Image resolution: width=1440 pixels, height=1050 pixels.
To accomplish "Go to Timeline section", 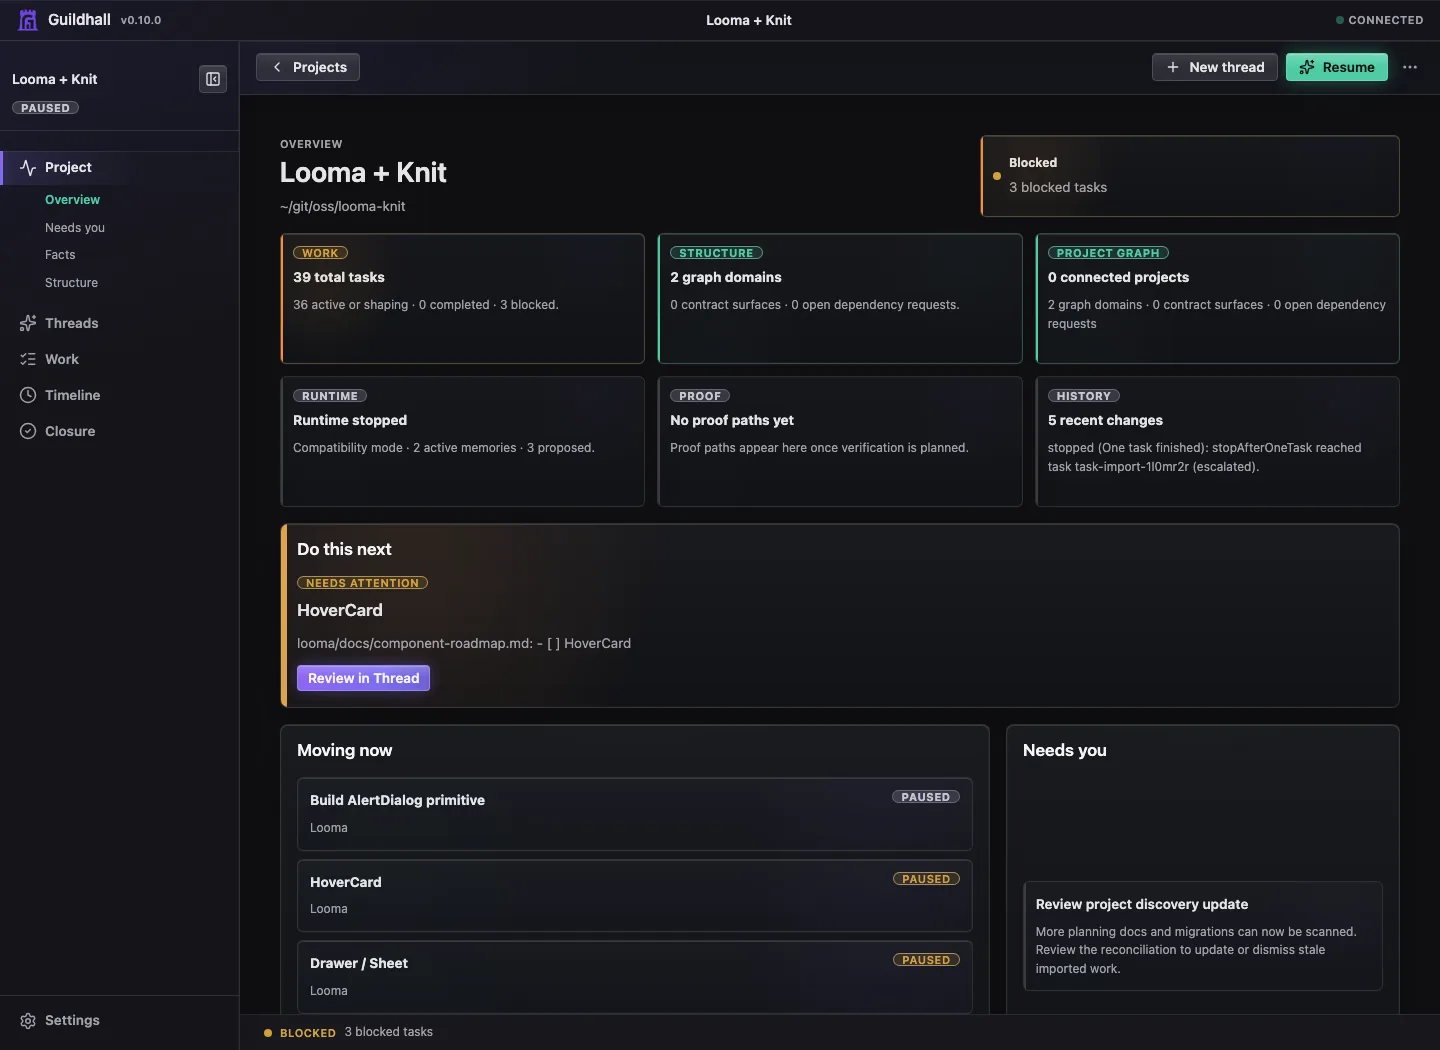I will tap(119, 395).
